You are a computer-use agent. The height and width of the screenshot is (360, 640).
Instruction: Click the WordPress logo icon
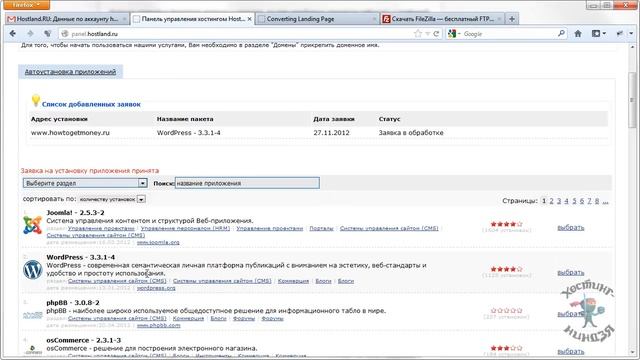tap(33, 270)
